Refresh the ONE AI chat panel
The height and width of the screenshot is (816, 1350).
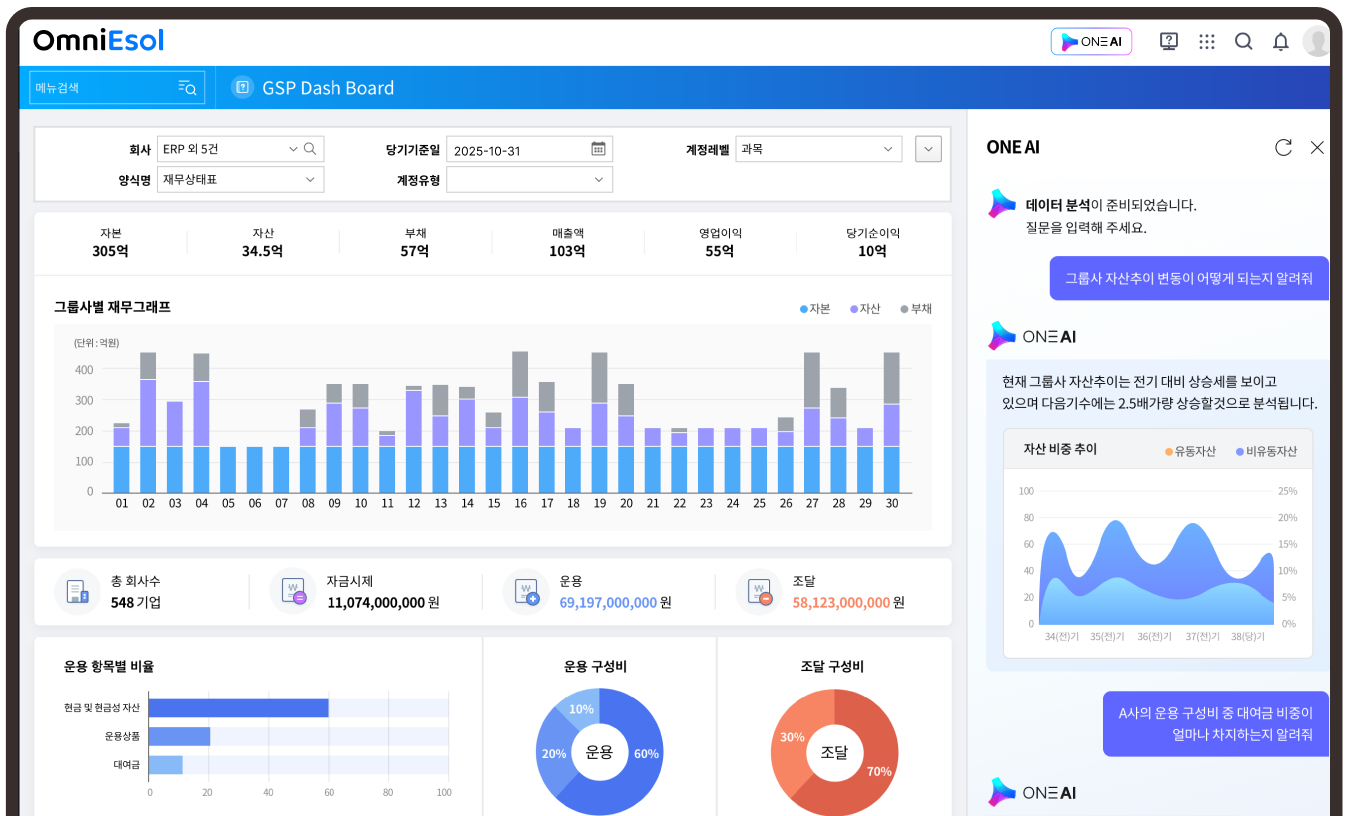pyautogui.click(x=1283, y=148)
